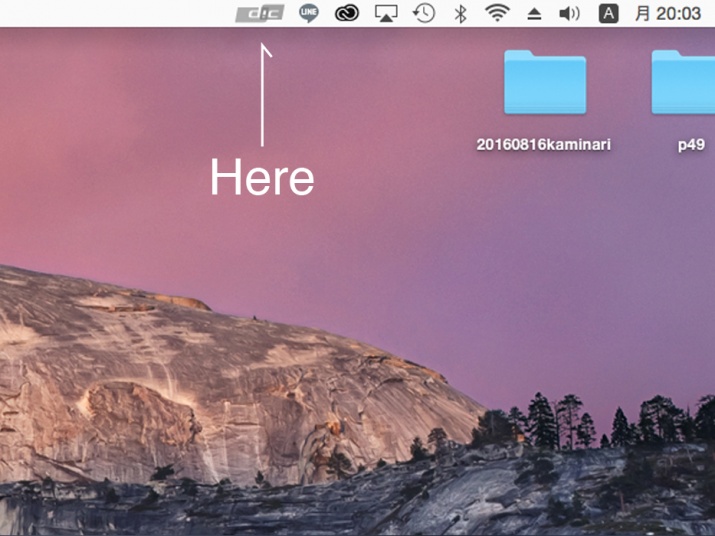Image resolution: width=715 pixels, height=536 pixels.
Task: Open the volume speaker control
Action: tap(569, 13)
